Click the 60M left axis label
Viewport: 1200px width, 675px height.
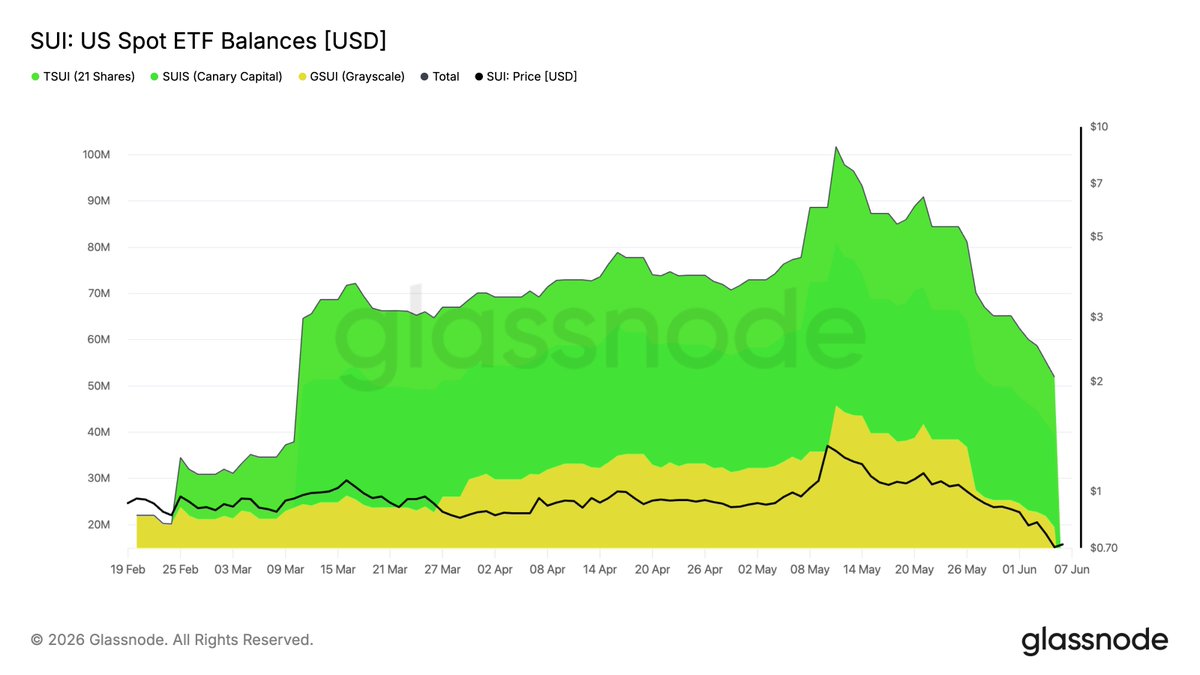98,340
